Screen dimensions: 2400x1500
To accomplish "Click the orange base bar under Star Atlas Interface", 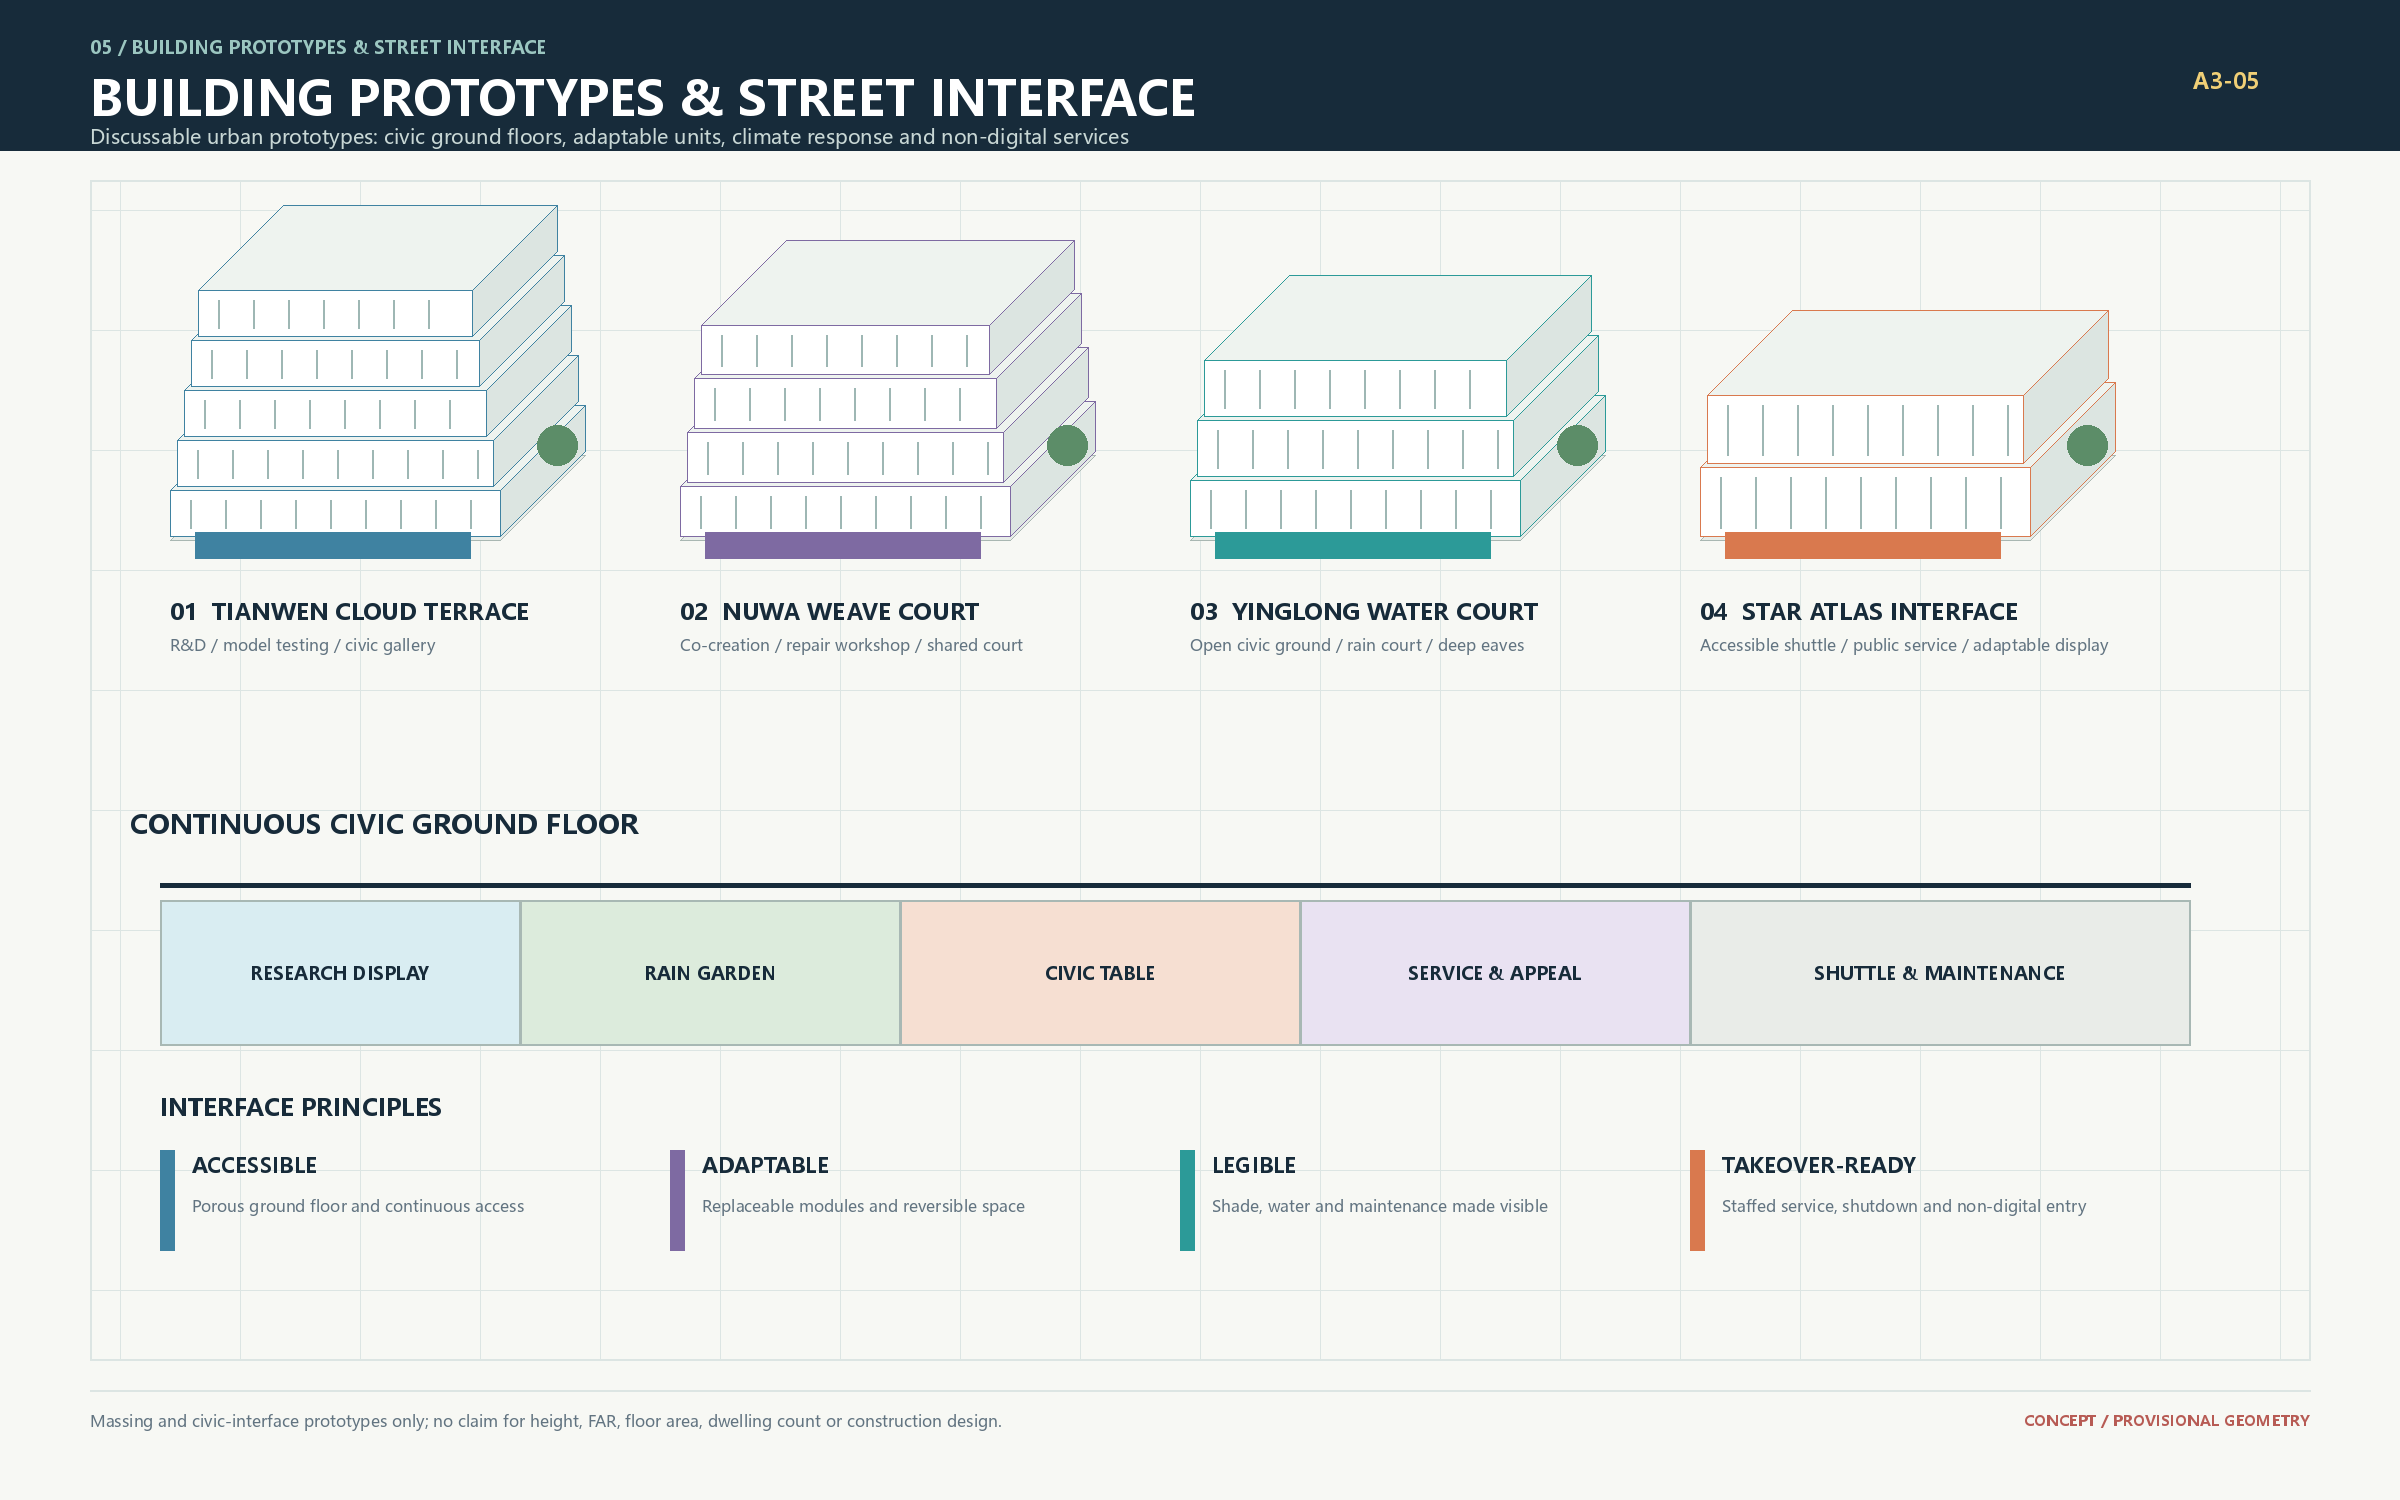I will tap(1863, 545).
